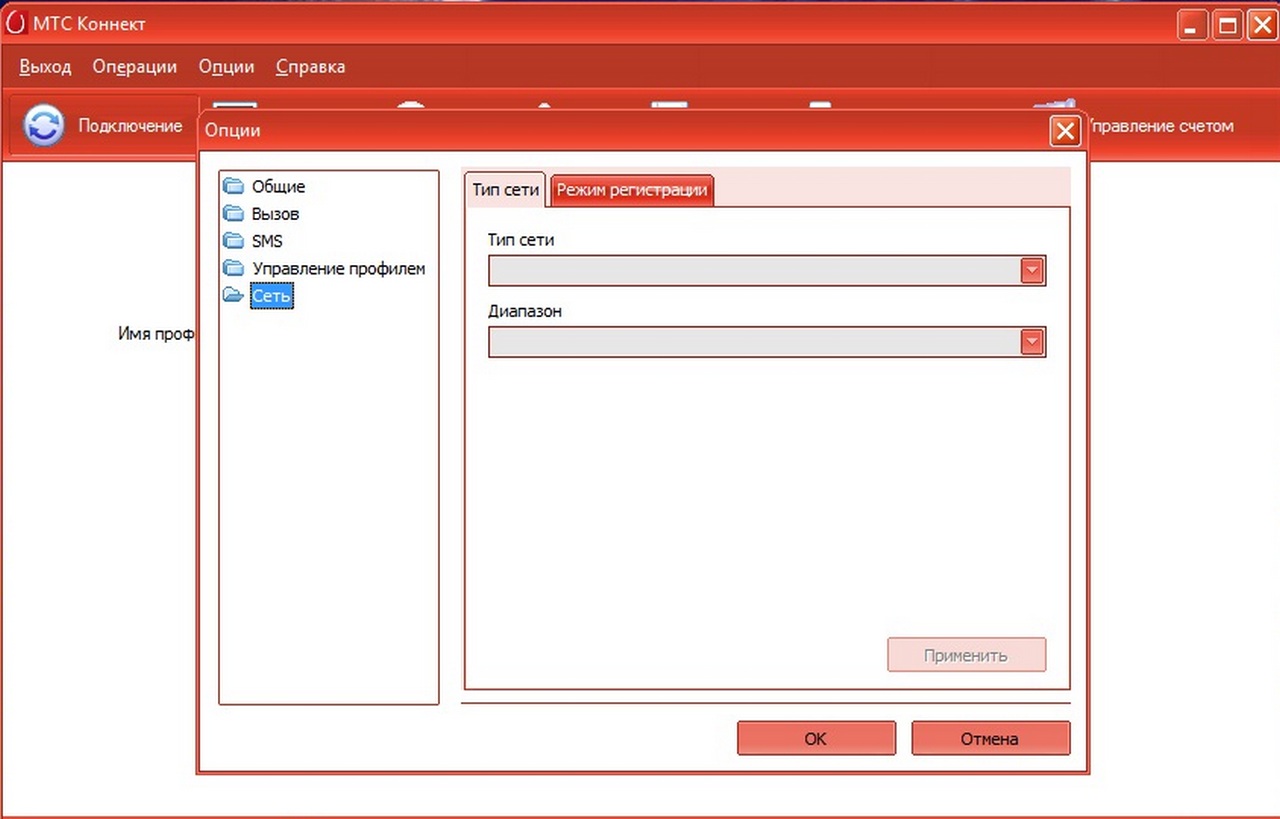The image size is (1280, 819).
Task: Open the Справка menu
Action: 310,67
